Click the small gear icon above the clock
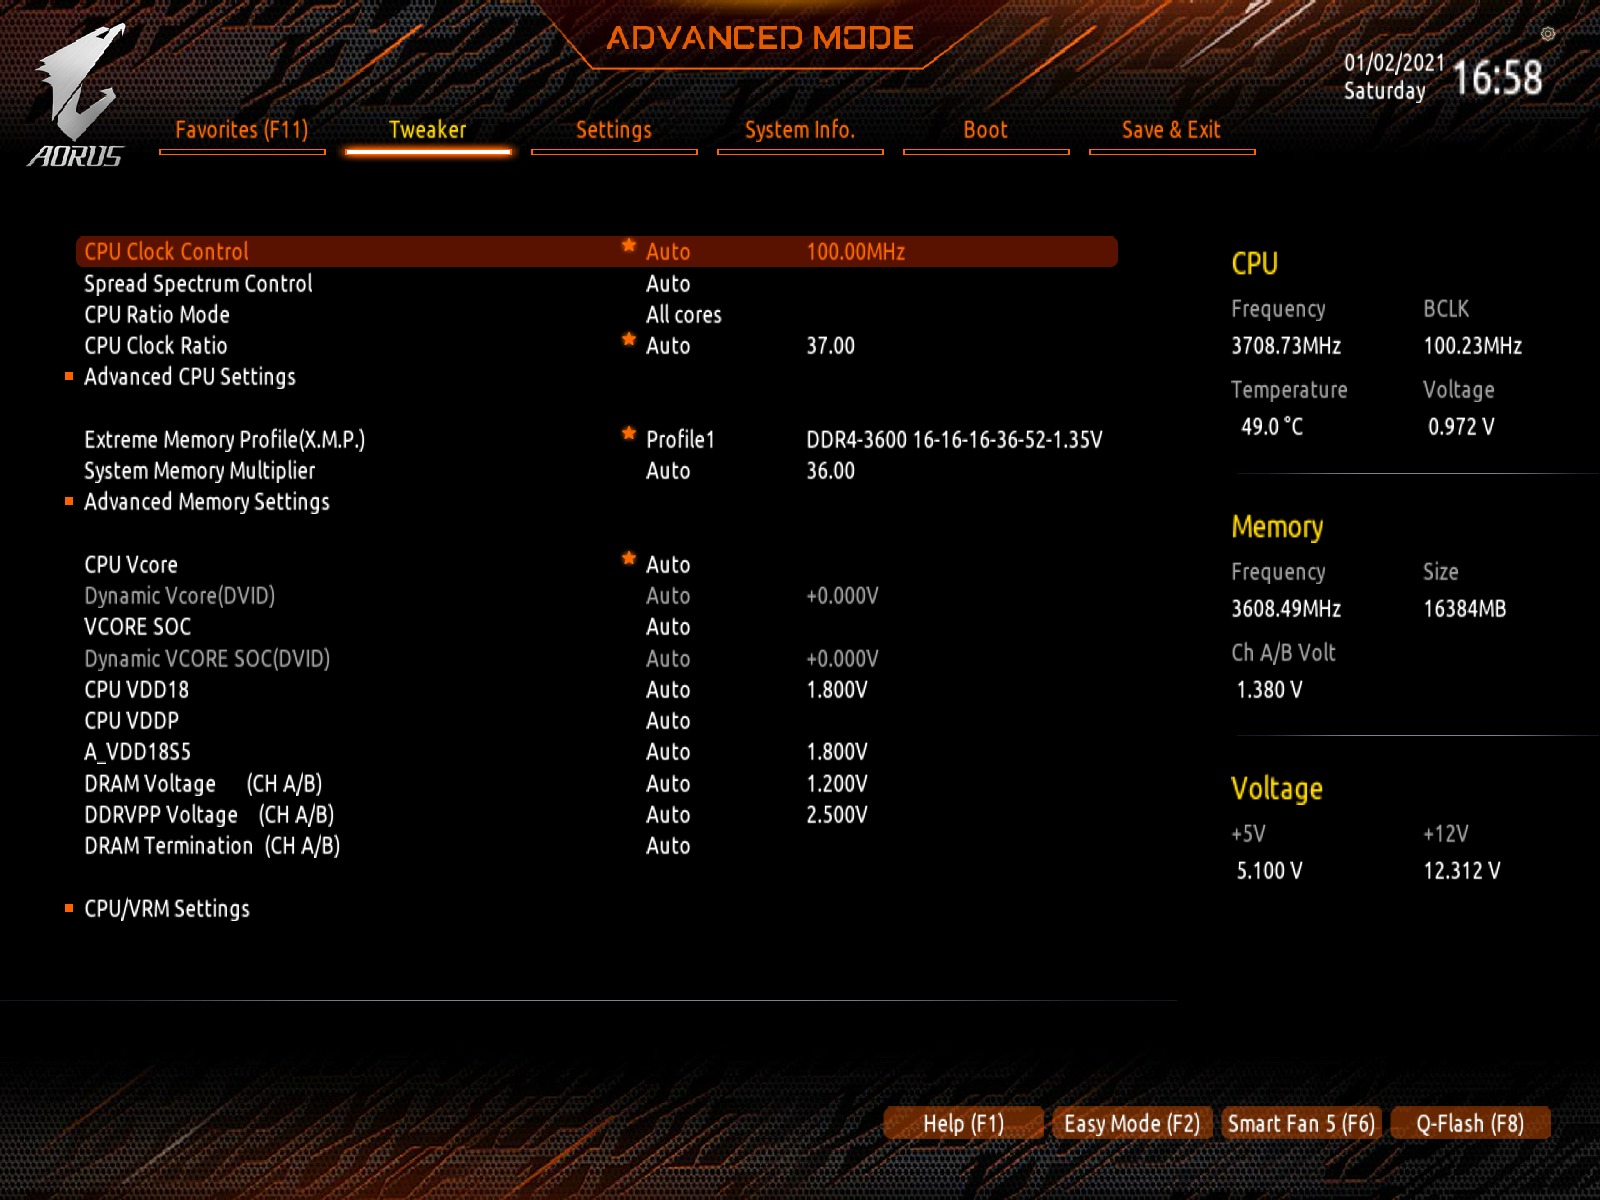1600x1200 pixels. tap(1547, 34)
